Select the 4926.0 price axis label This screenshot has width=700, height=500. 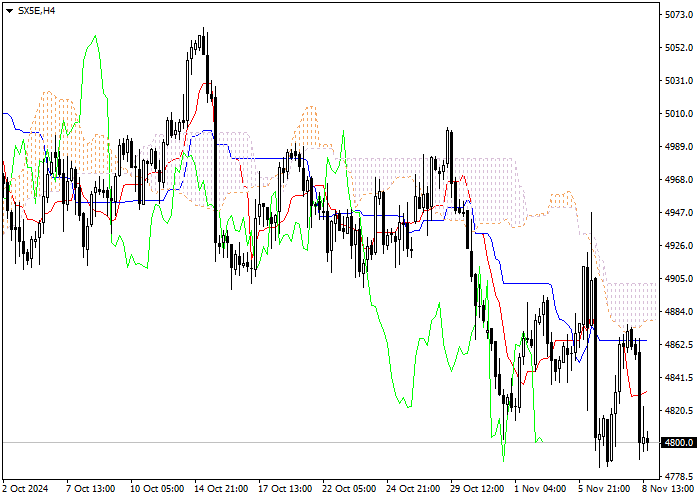pyautogui.click(x=679, y=246)
